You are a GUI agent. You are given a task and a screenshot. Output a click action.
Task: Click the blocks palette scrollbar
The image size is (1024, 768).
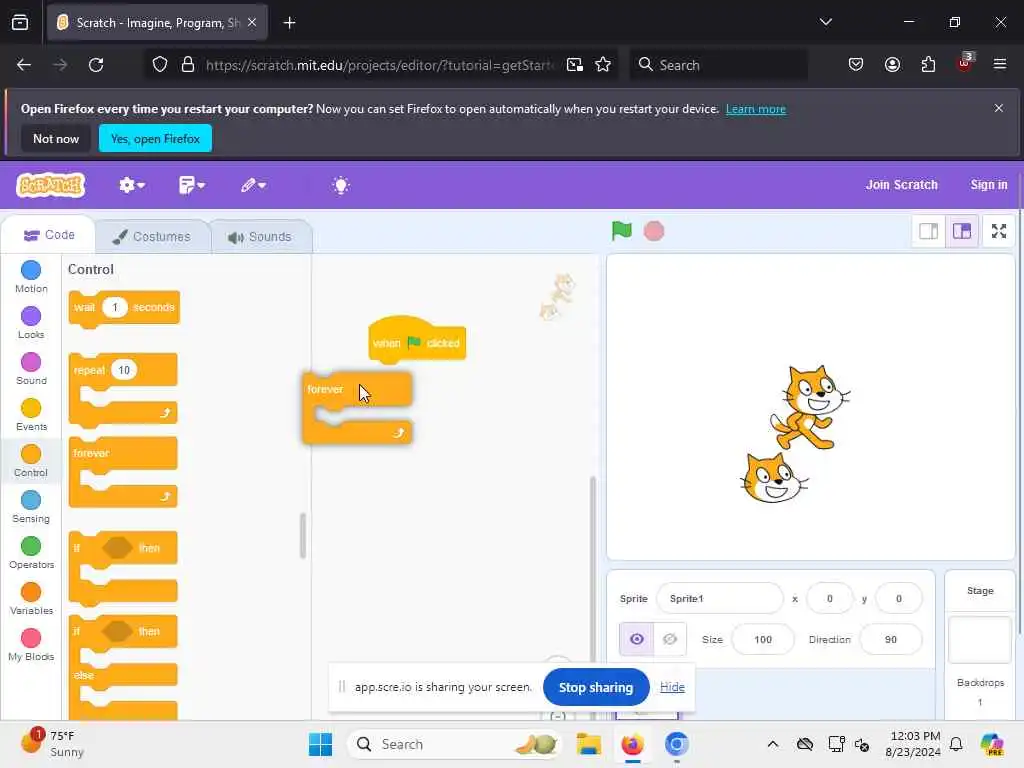302,536
